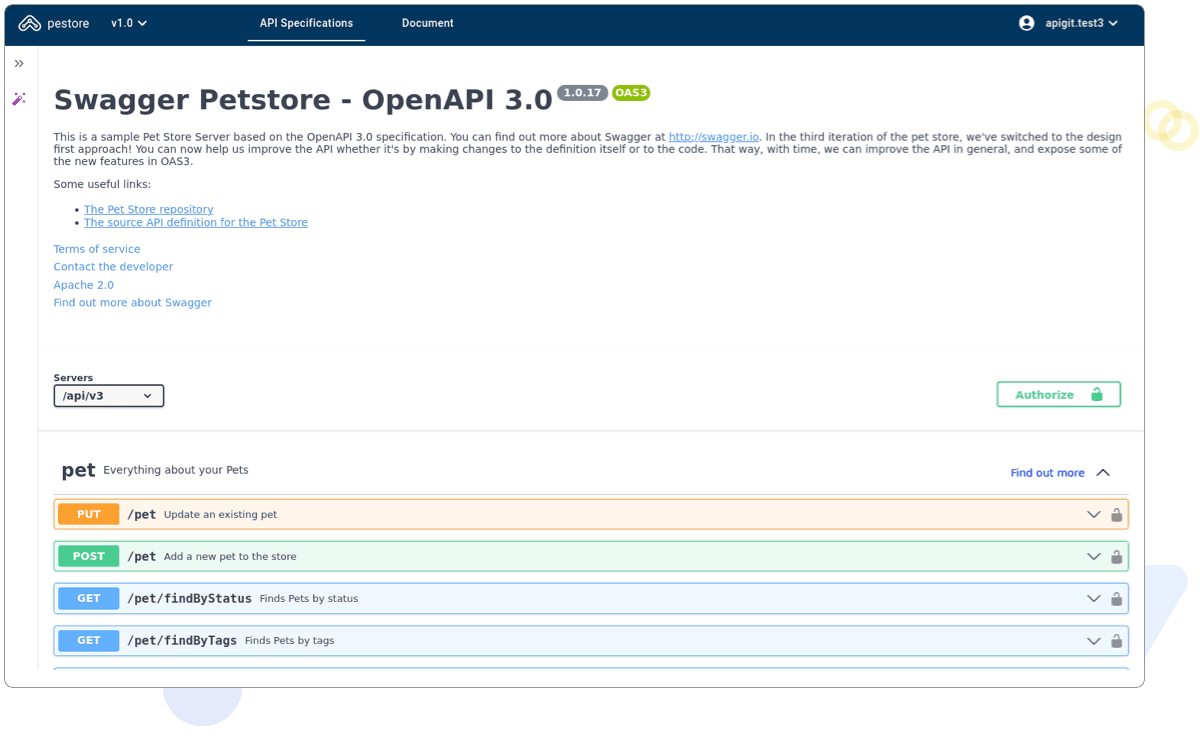Click the GET badge for /pet/findByTags
Viewport: 1200px width, 736px height.
89,641
